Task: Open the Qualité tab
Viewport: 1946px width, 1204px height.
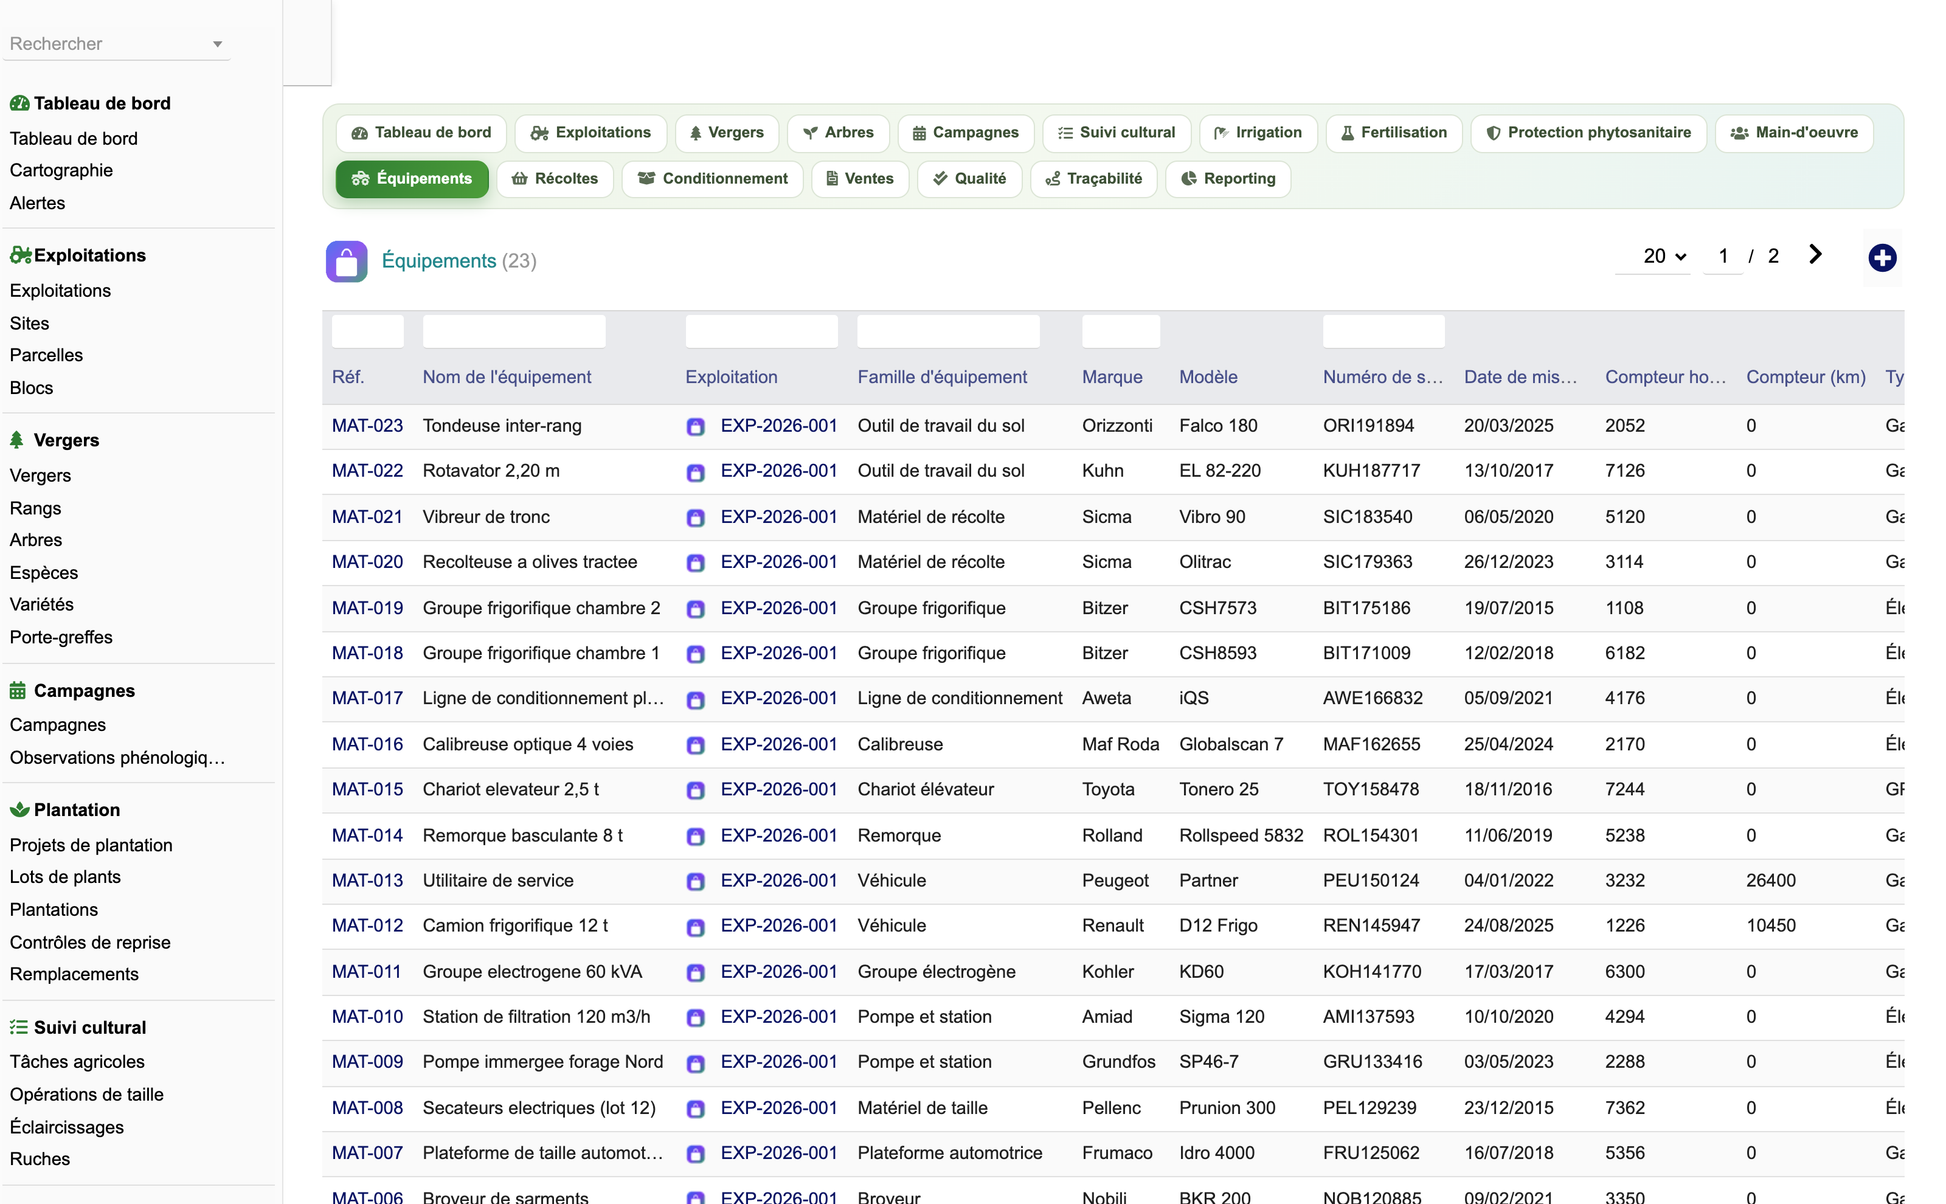Action: pyautogui.click(x=970, y=179)
